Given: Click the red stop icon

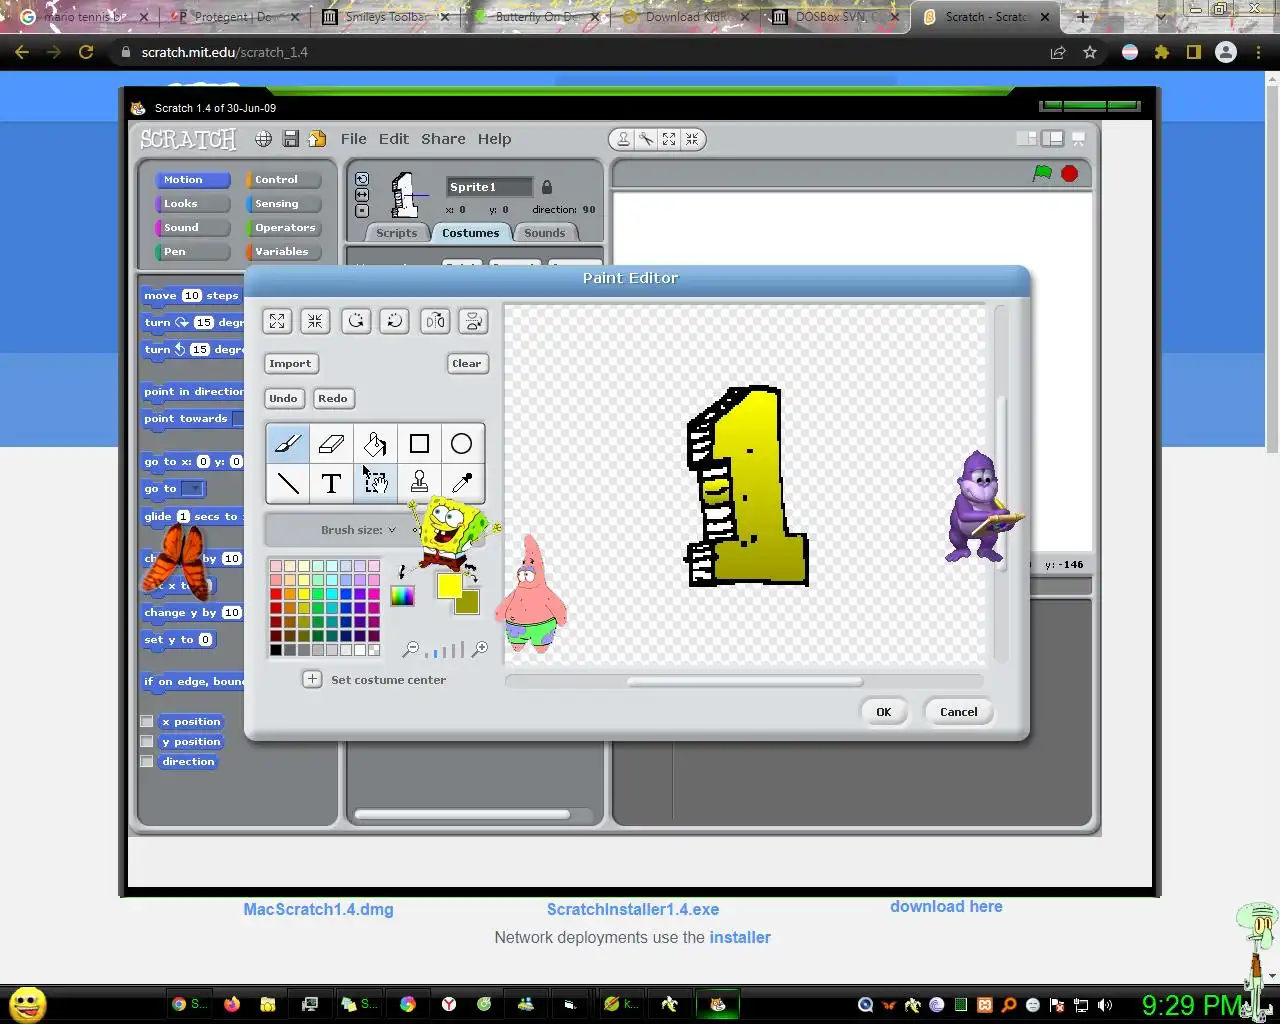Looking at the screenshot, I should click(x=1069, y=174).
